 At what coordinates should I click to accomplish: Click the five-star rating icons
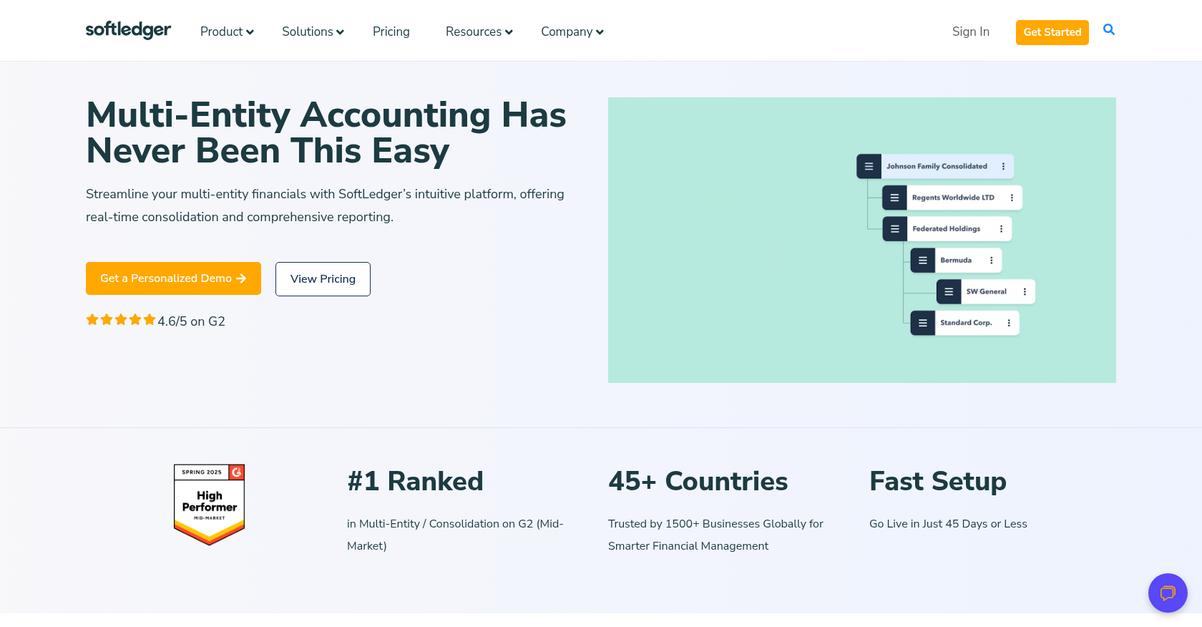(121, 320)
